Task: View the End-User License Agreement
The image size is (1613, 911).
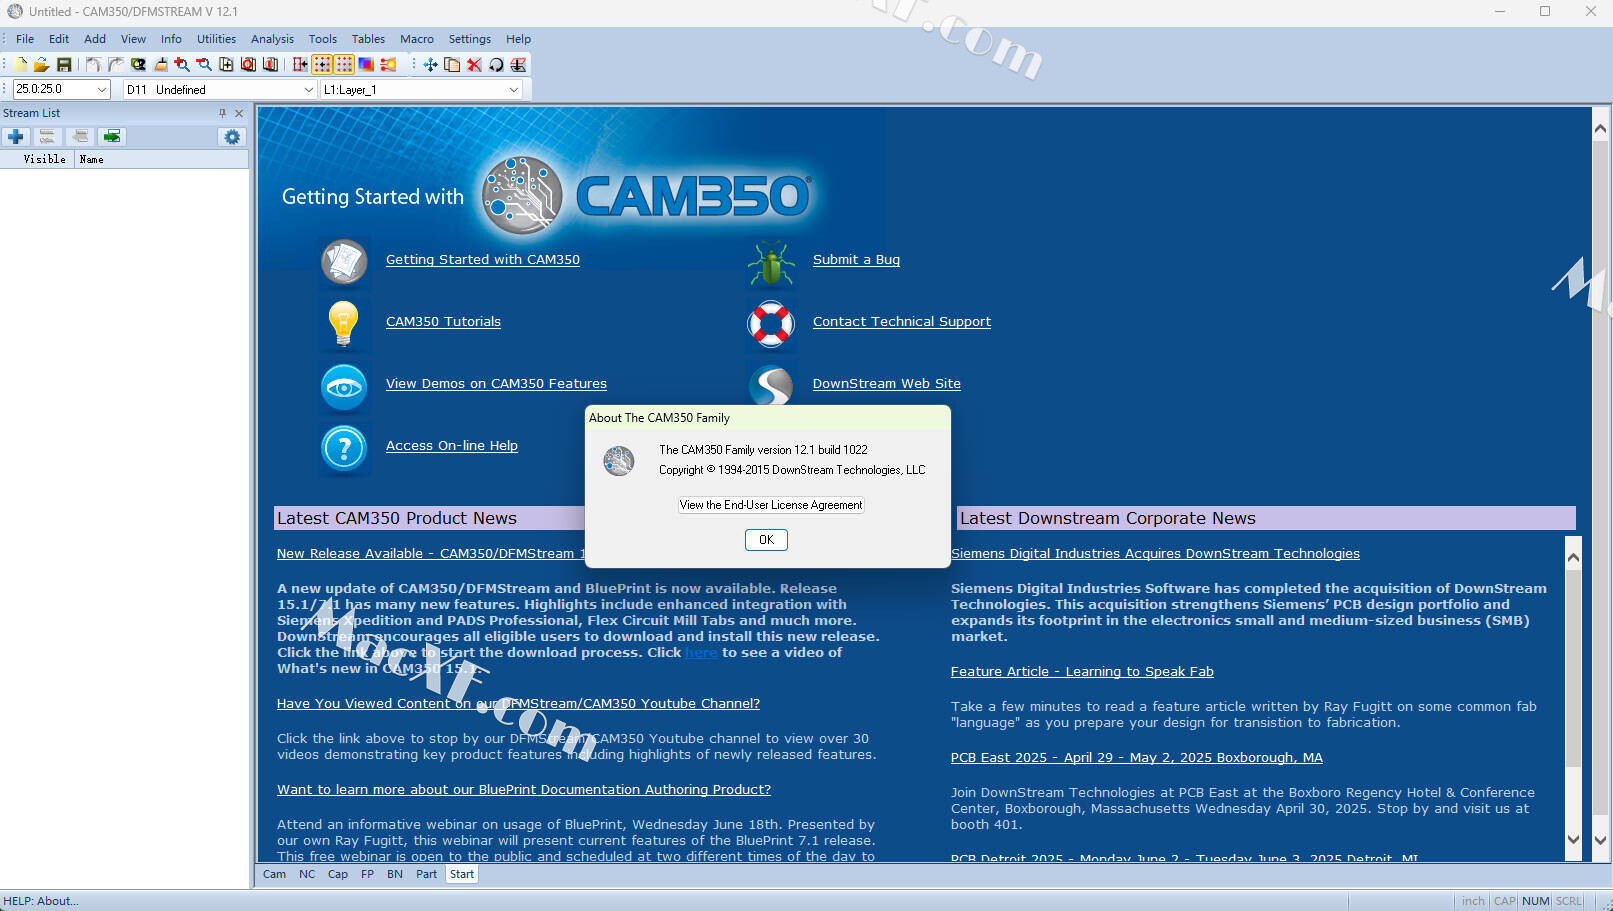Action: click(x=771, y=505)
